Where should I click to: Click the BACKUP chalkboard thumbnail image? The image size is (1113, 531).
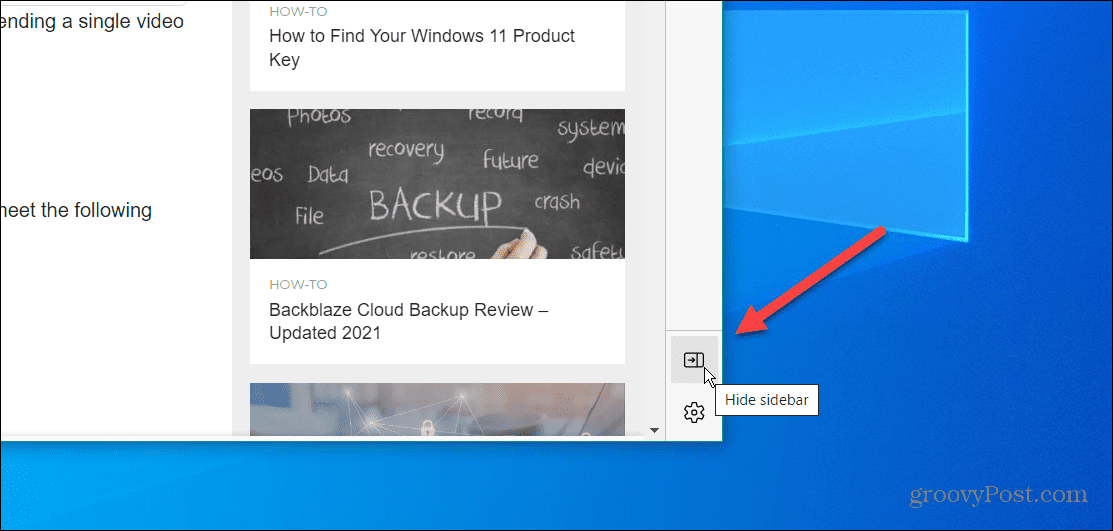(x=437, y=184)
